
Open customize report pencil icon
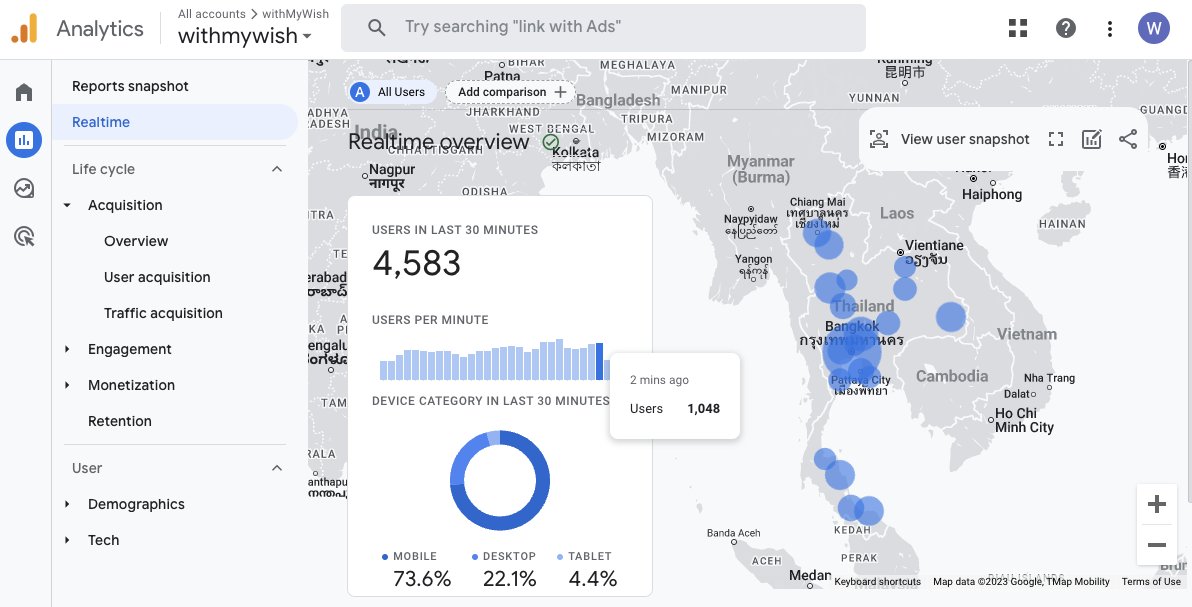tap(1092, 139)
